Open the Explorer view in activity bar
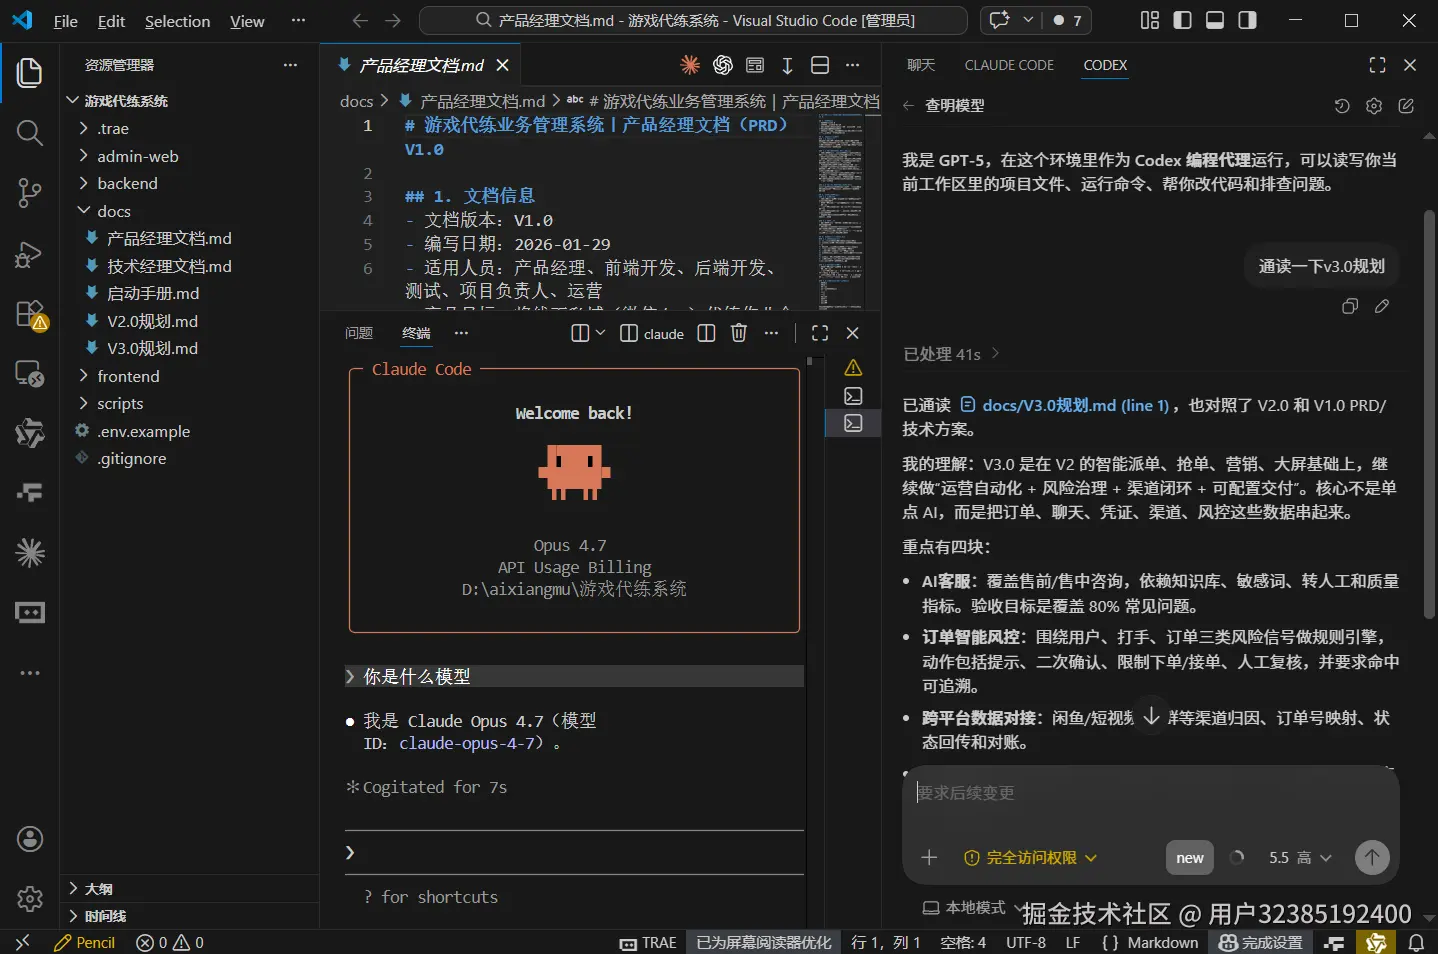Image resolution: width=1438 pixels, height=954 pixels. (30, 72)
